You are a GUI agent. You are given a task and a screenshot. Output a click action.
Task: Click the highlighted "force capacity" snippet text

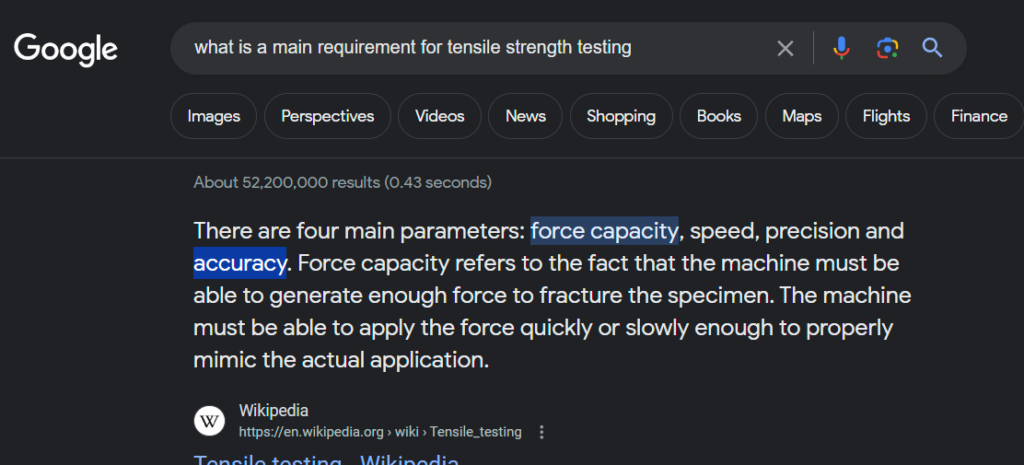click(604, 231)
